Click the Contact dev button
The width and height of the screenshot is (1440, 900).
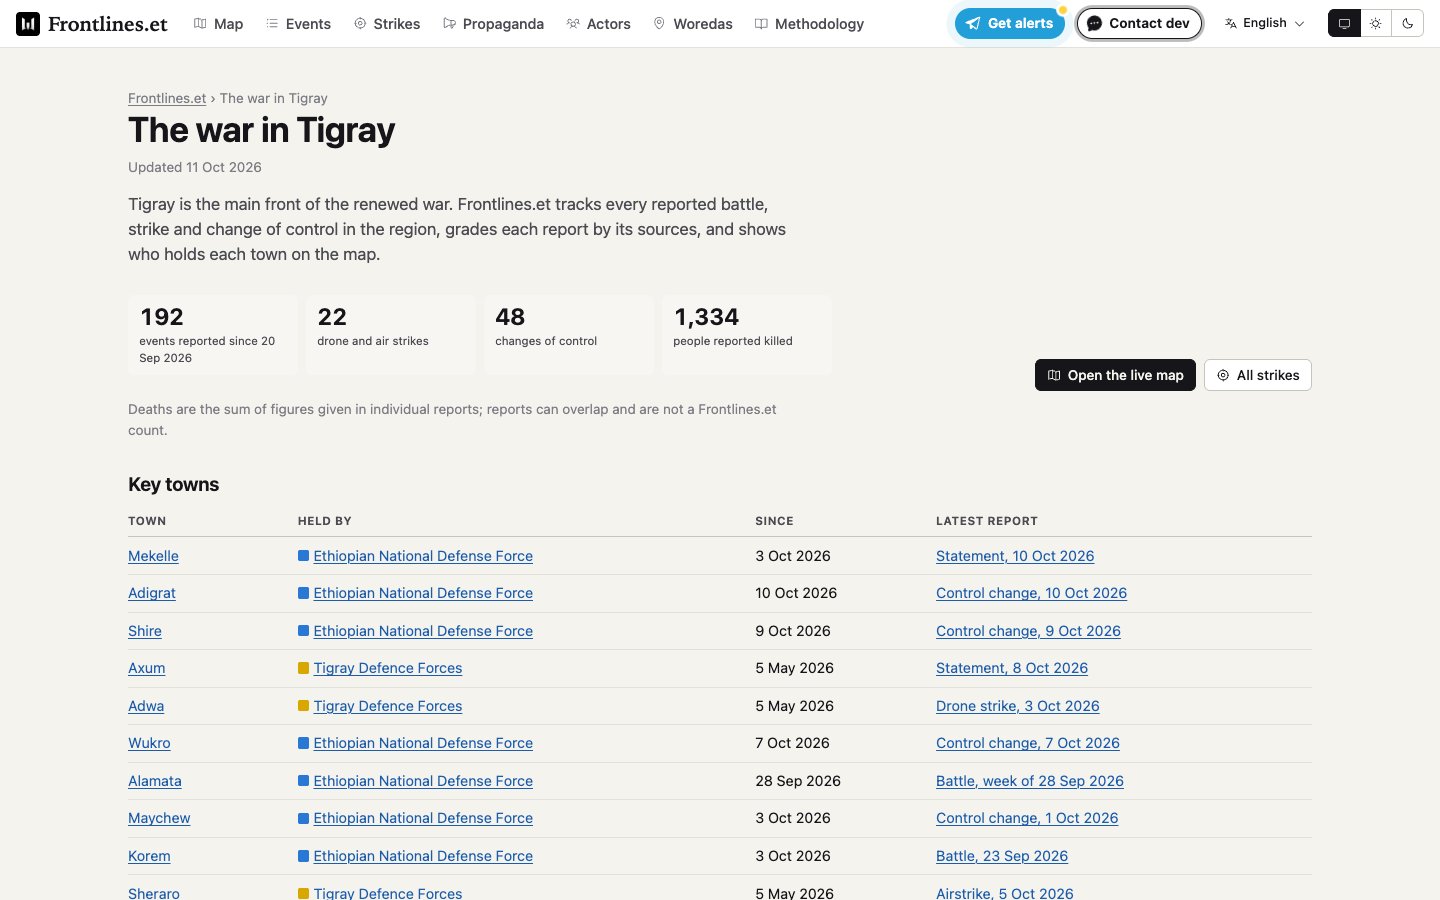click(x=1139, y=23)
